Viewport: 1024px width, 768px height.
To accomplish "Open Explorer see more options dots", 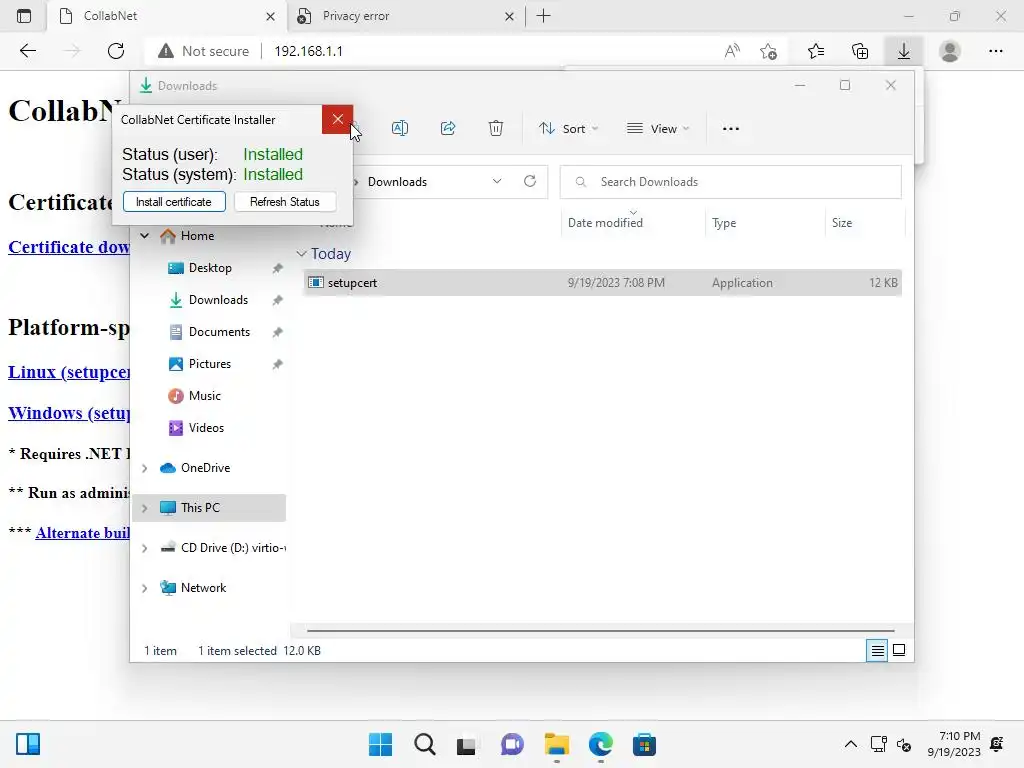I will [x=731, y=129].
